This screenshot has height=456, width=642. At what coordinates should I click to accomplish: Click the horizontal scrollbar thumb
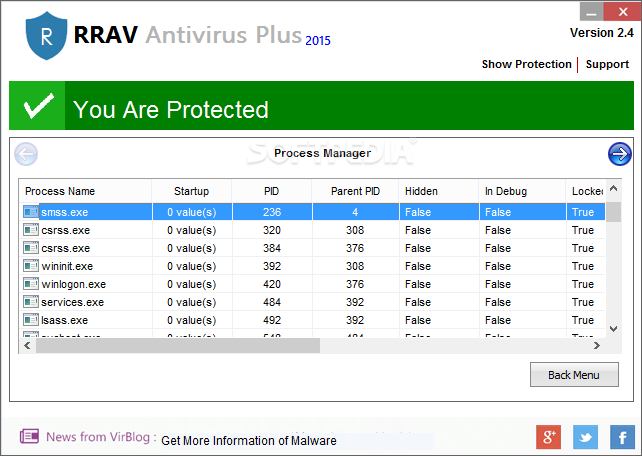point(178,345)
